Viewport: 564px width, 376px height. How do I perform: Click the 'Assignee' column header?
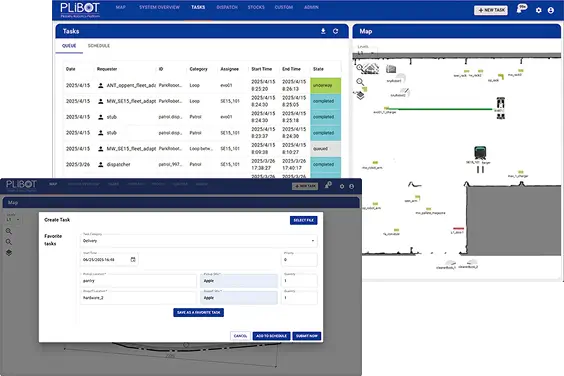229,69
